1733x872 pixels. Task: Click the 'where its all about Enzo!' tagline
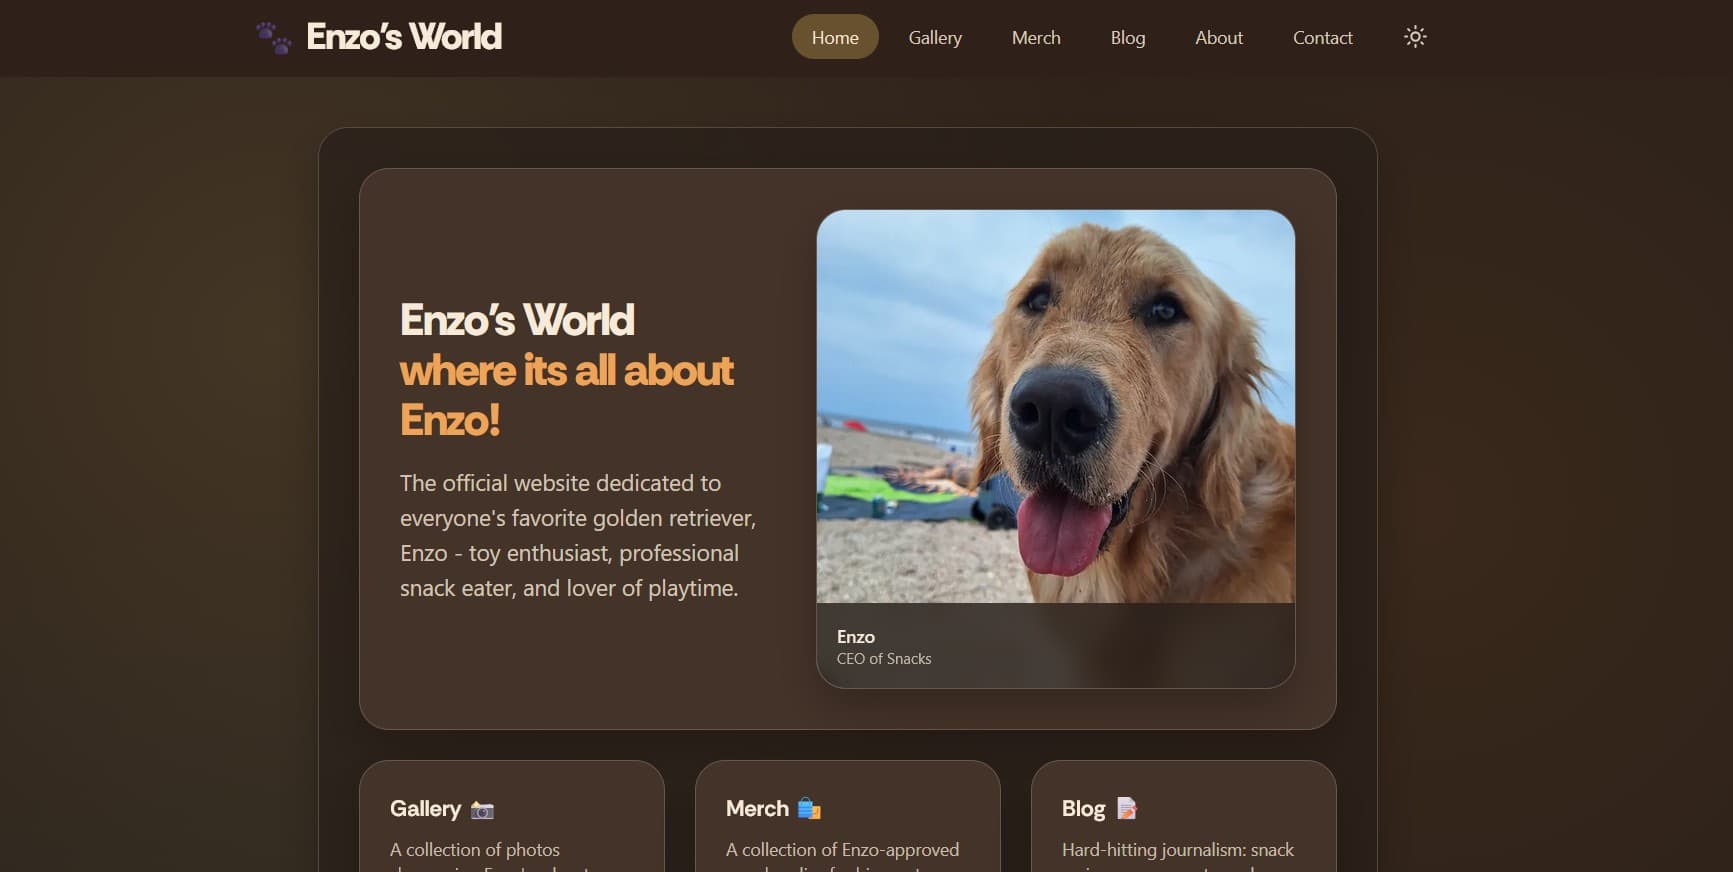tap(567, 395)
